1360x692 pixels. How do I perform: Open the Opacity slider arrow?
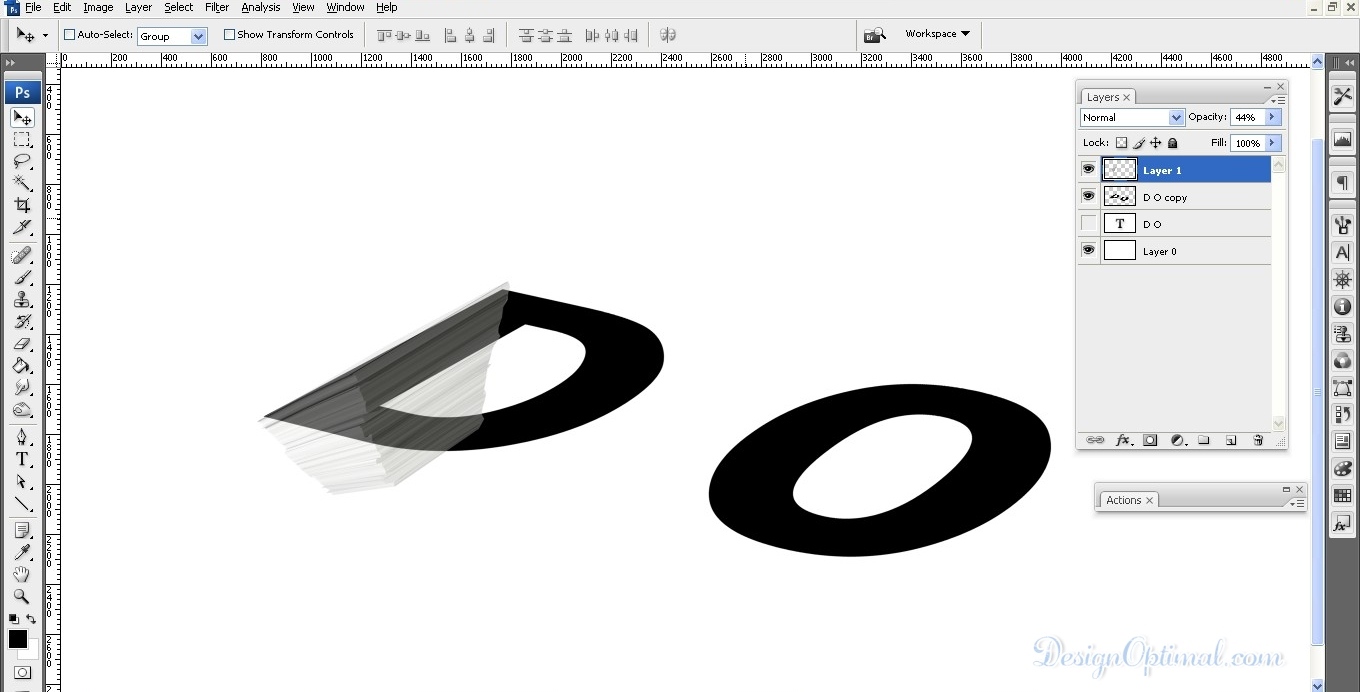pyautogui.click(x=1272, y=117)
